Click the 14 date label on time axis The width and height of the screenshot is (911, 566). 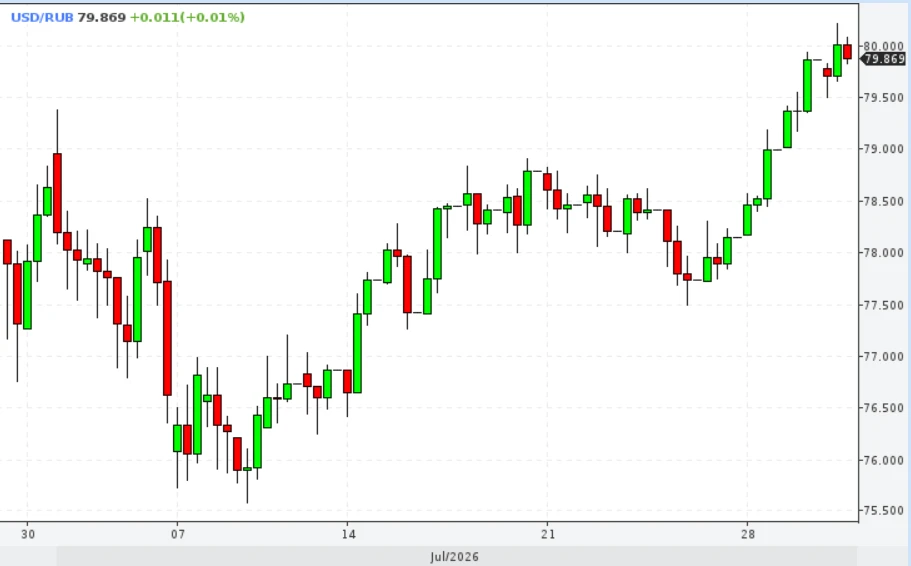347,534
